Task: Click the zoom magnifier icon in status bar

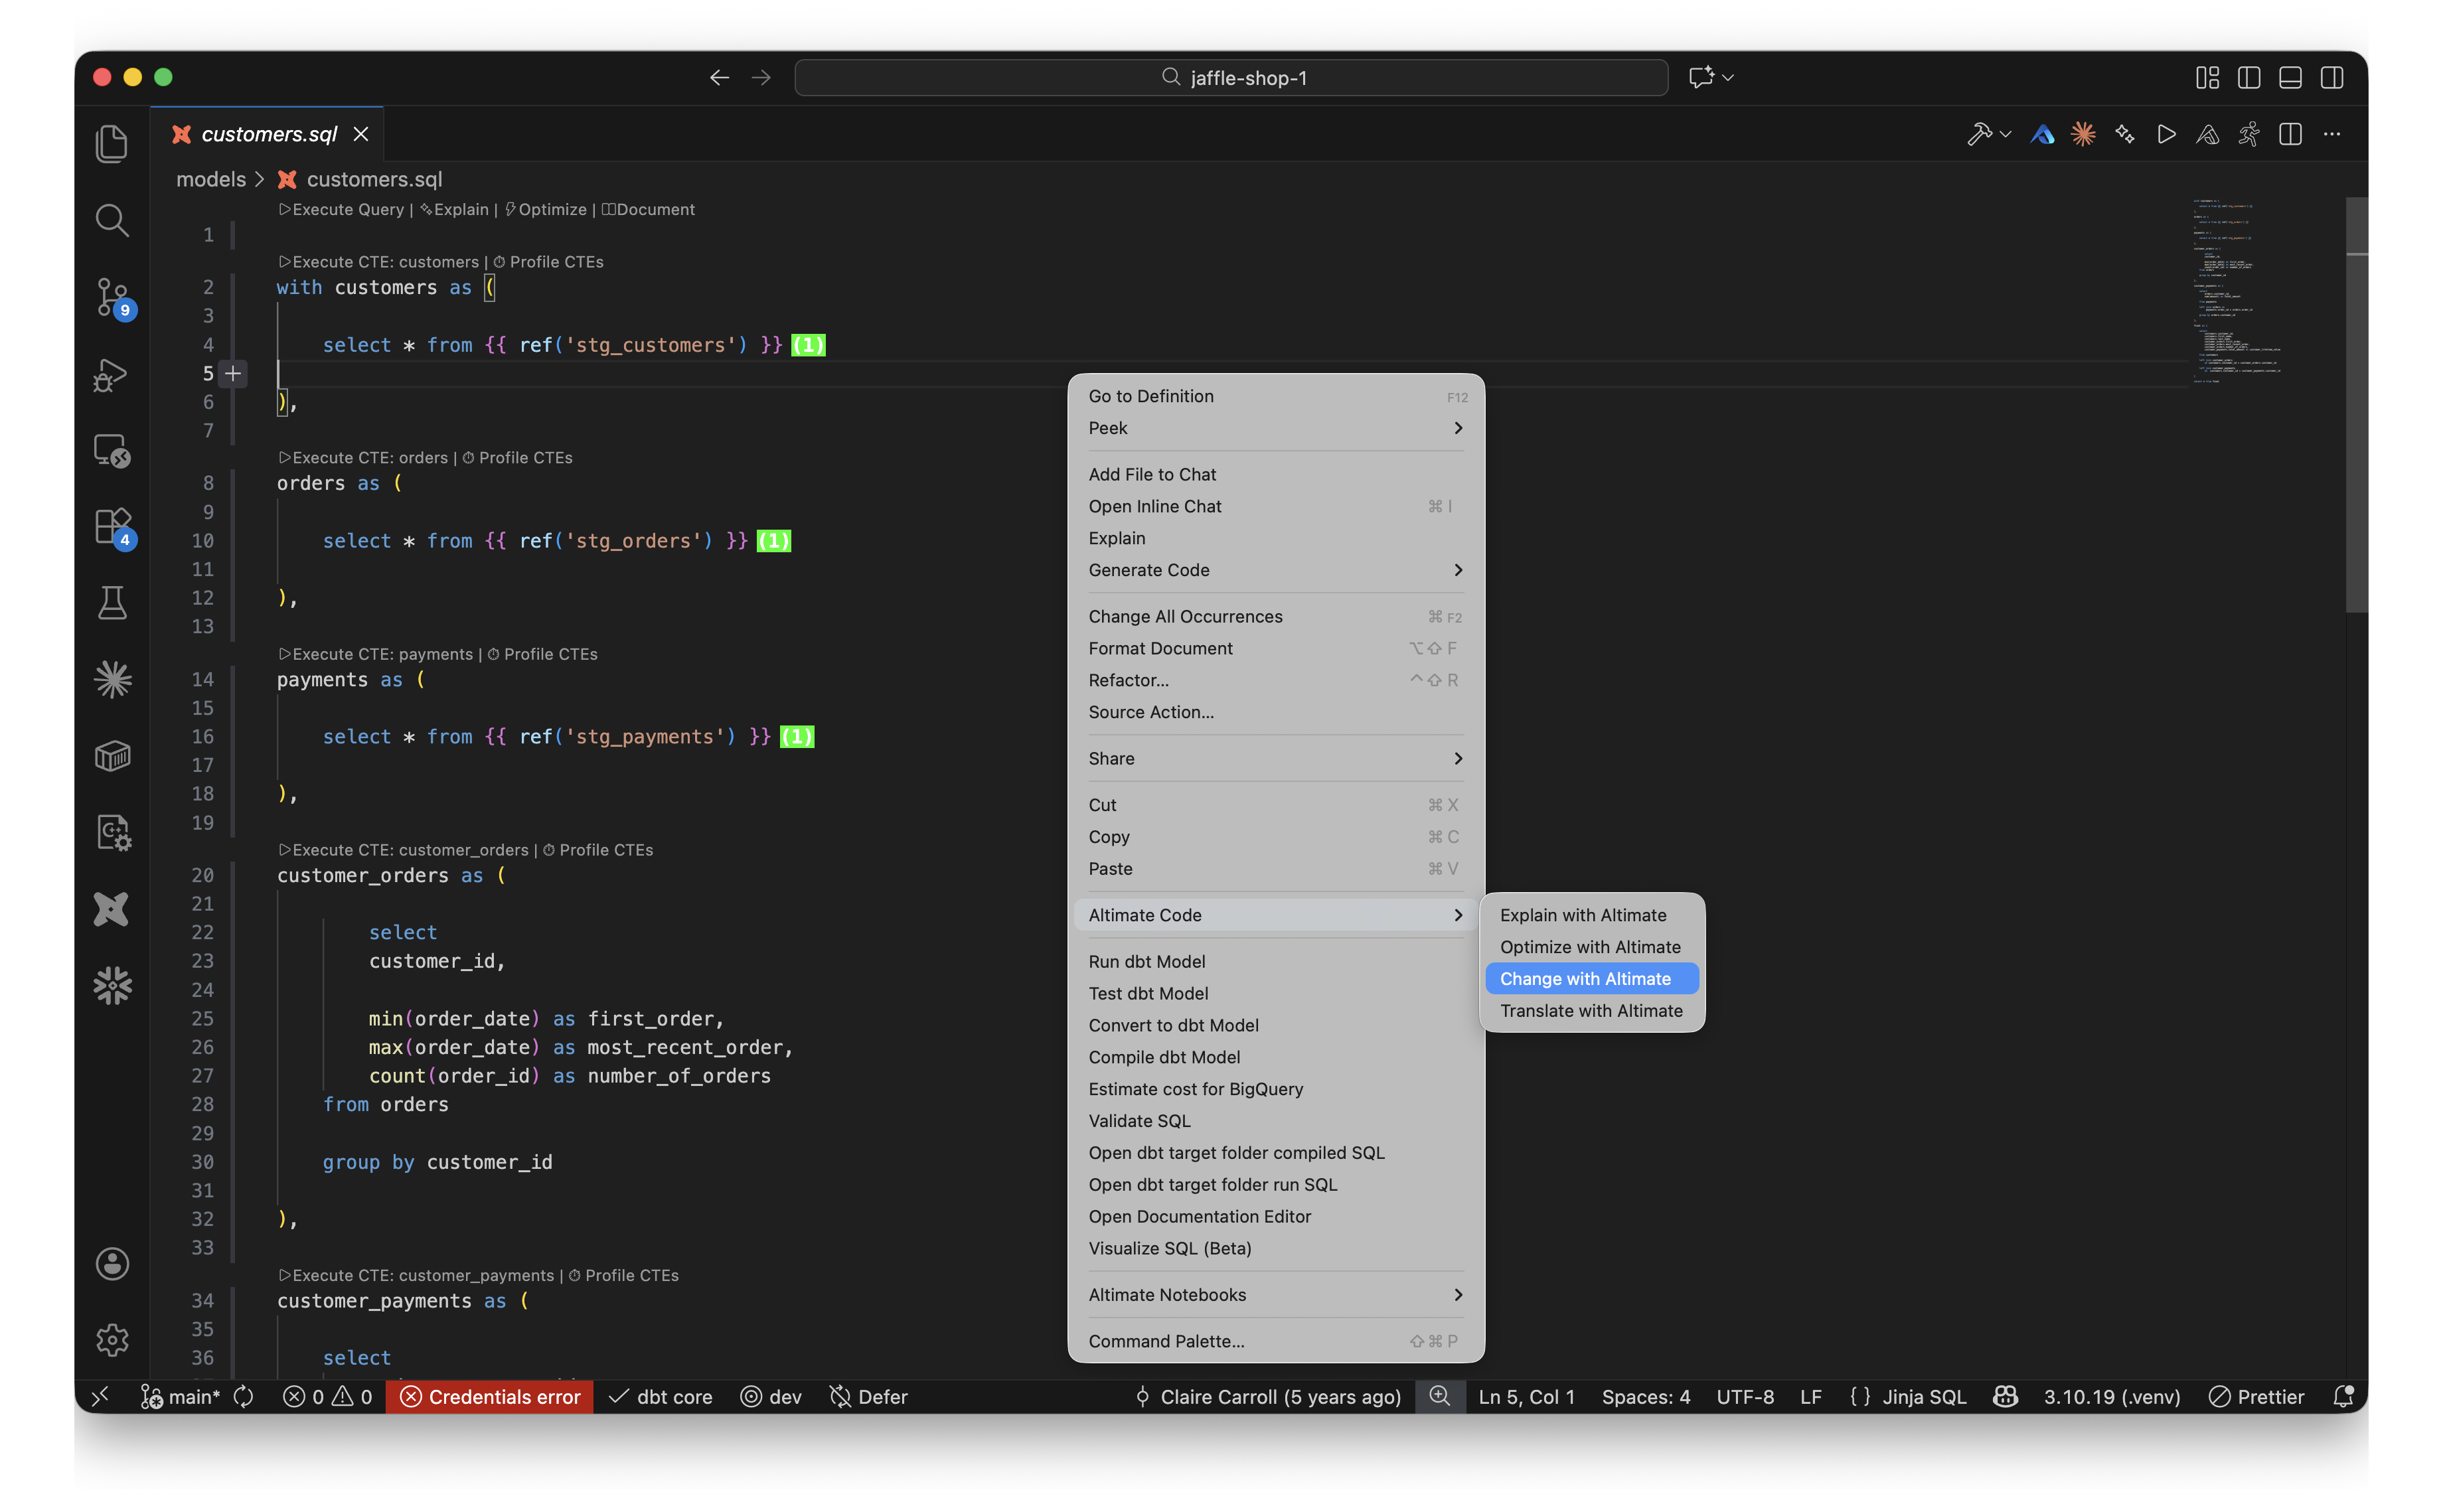Action: 1439,1397
